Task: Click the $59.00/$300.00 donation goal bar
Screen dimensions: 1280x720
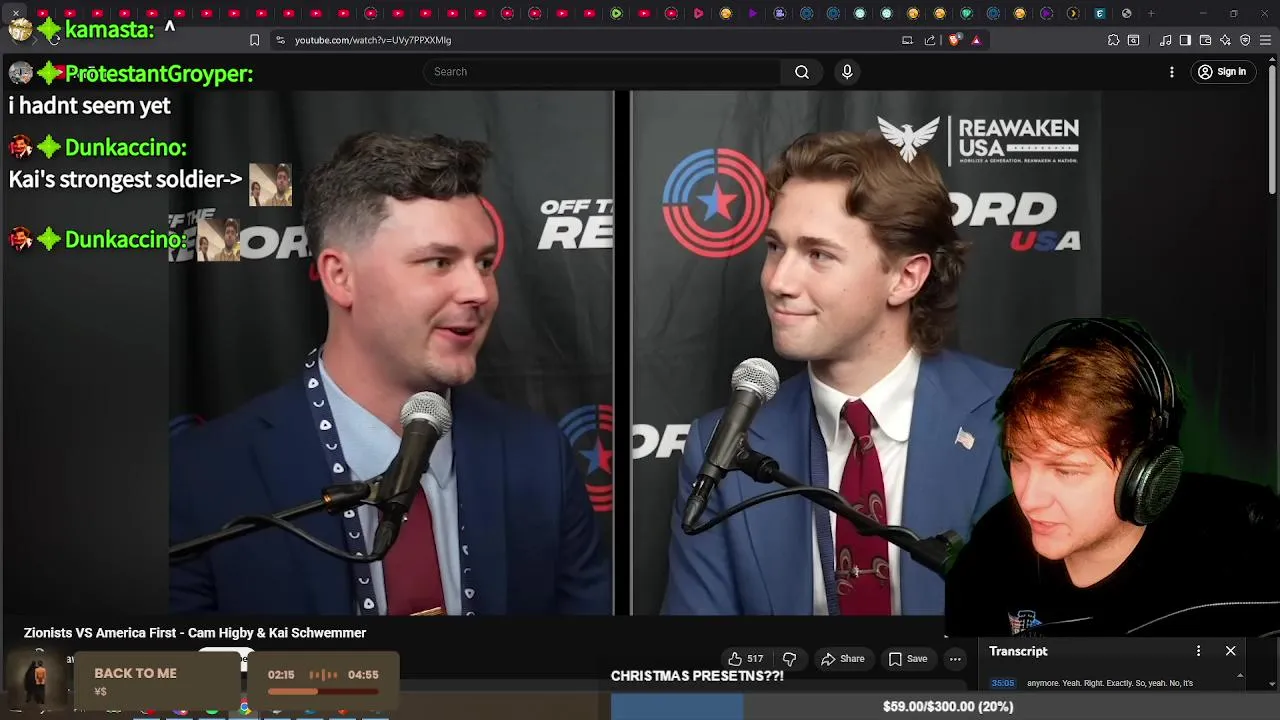Action: click(x=945, y=706)
